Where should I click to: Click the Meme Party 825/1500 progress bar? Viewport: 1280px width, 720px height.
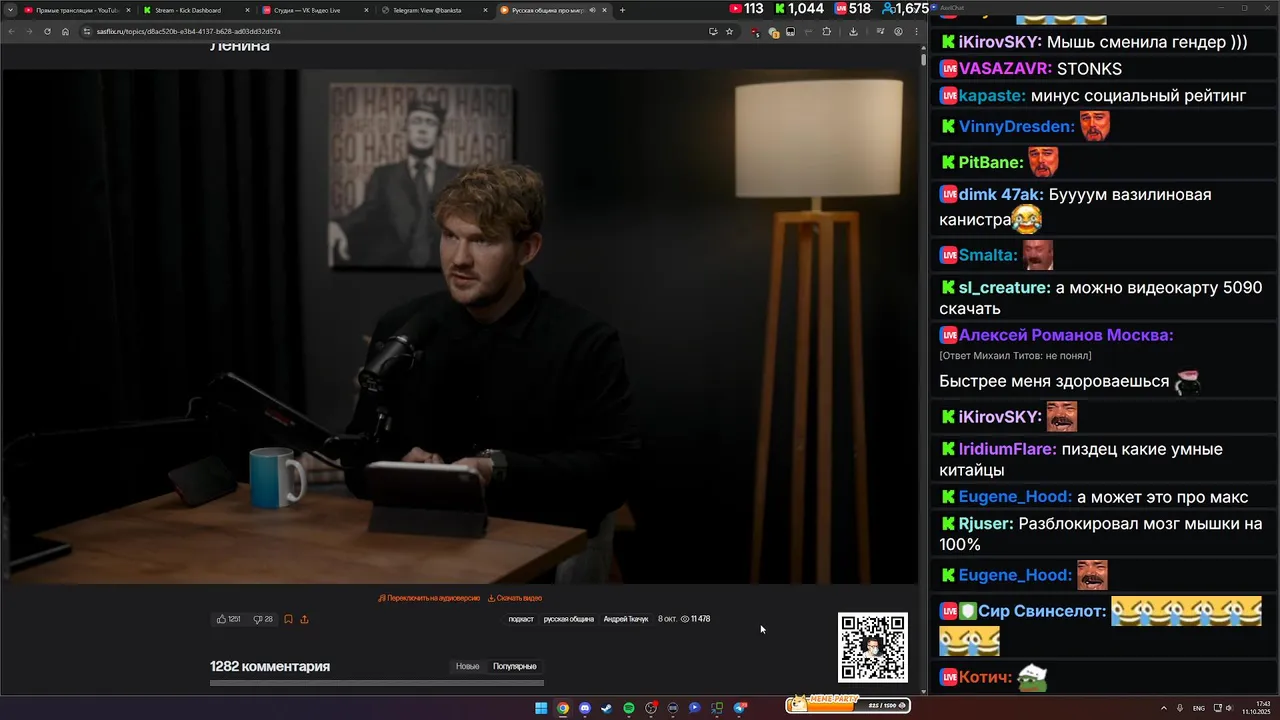(849, 704)
